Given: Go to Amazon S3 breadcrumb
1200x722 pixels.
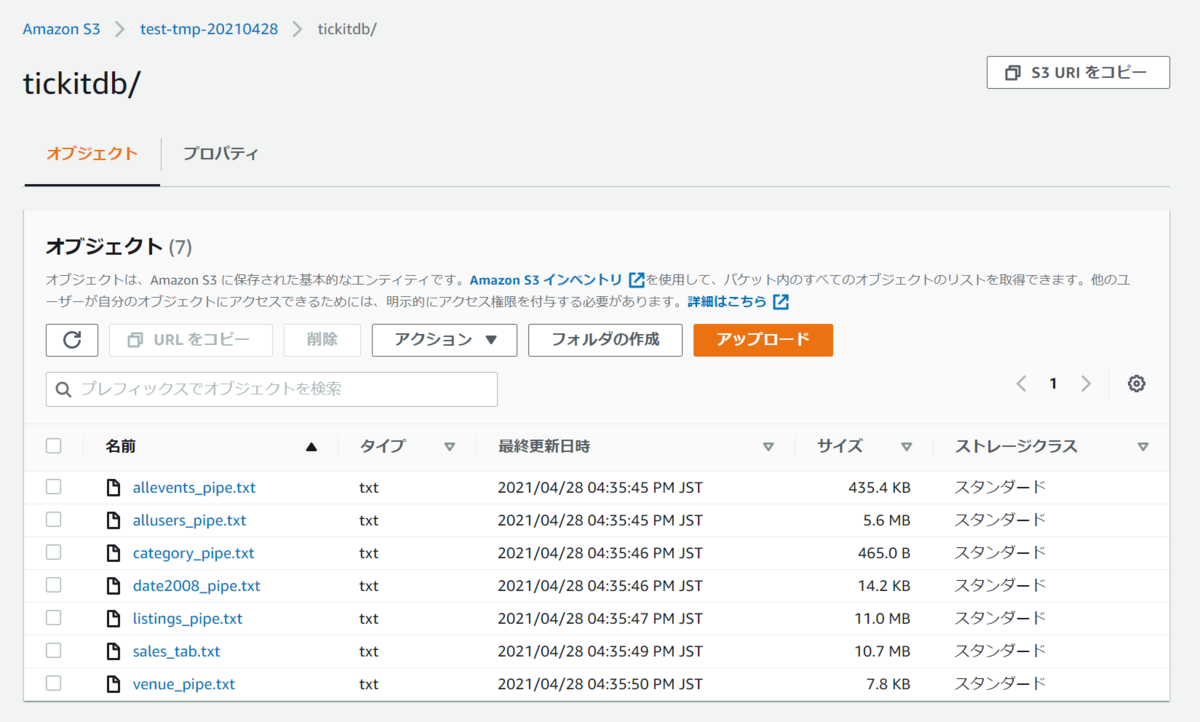Looking at the screenshot, I should coord(62,29).
